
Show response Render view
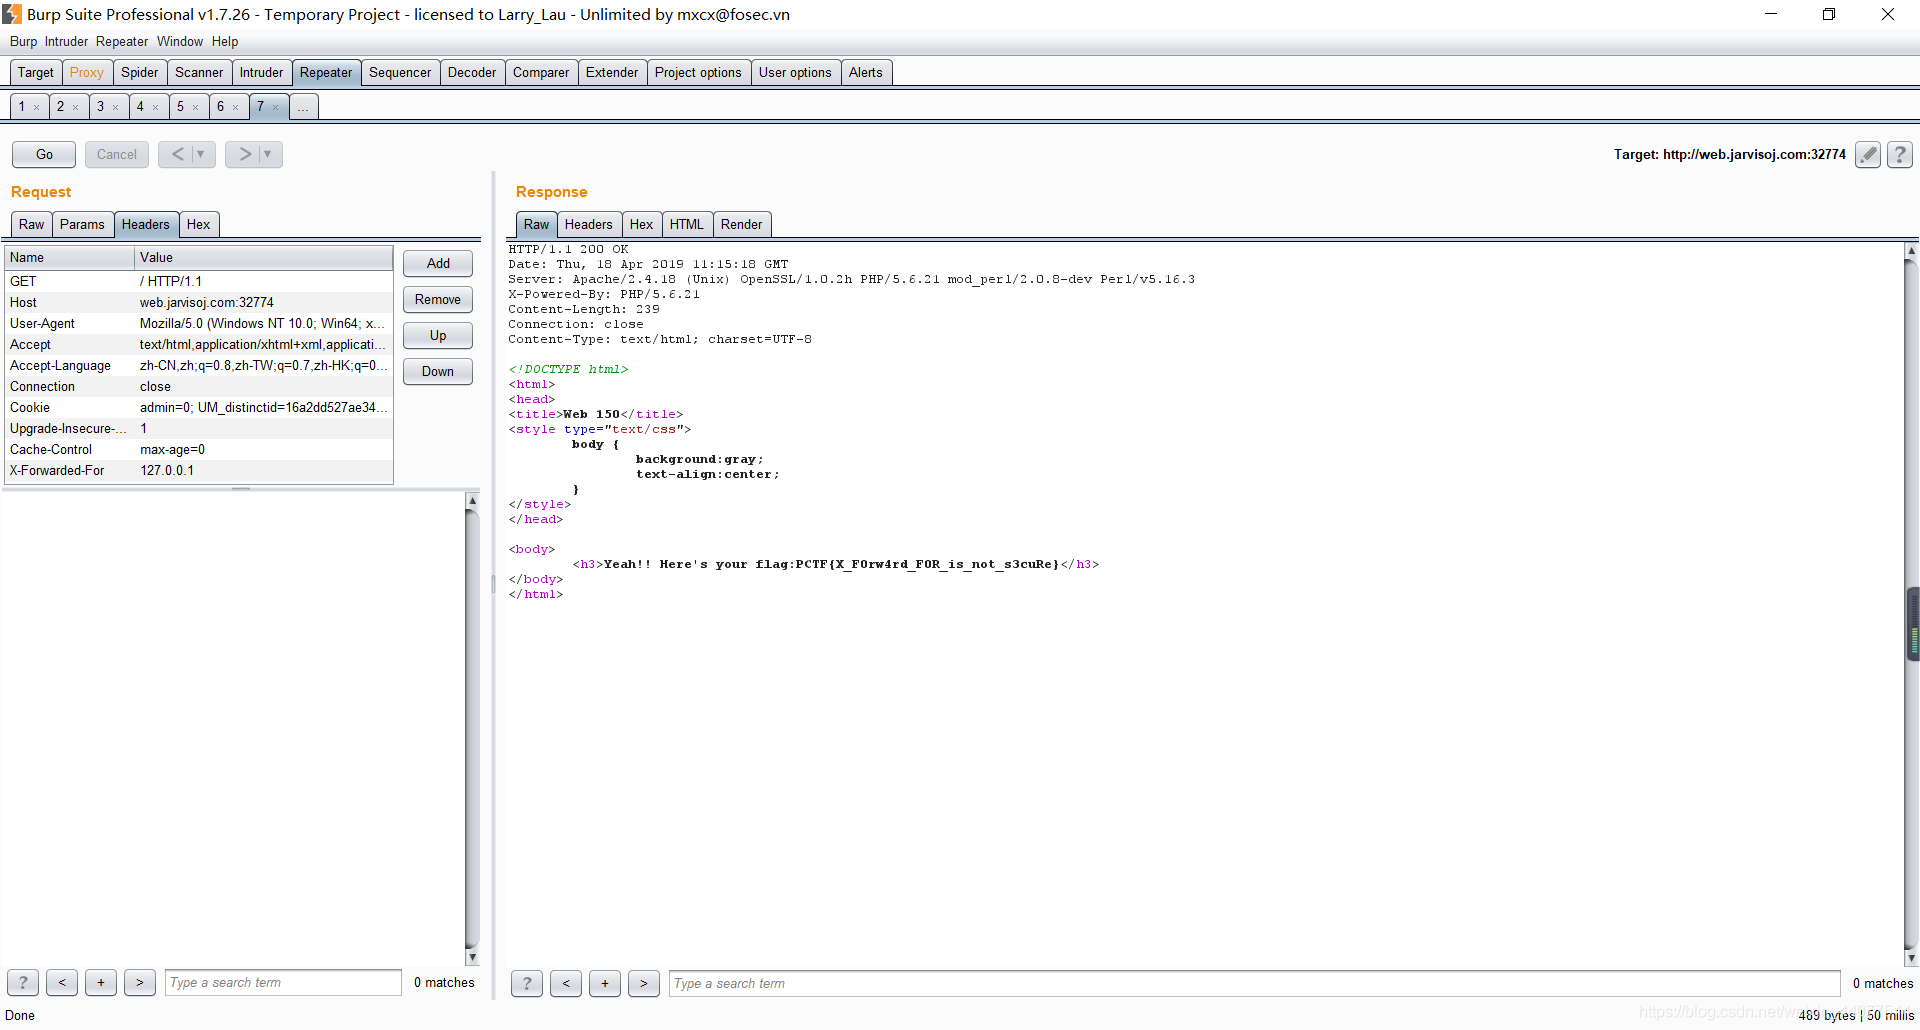click(742, 224)
